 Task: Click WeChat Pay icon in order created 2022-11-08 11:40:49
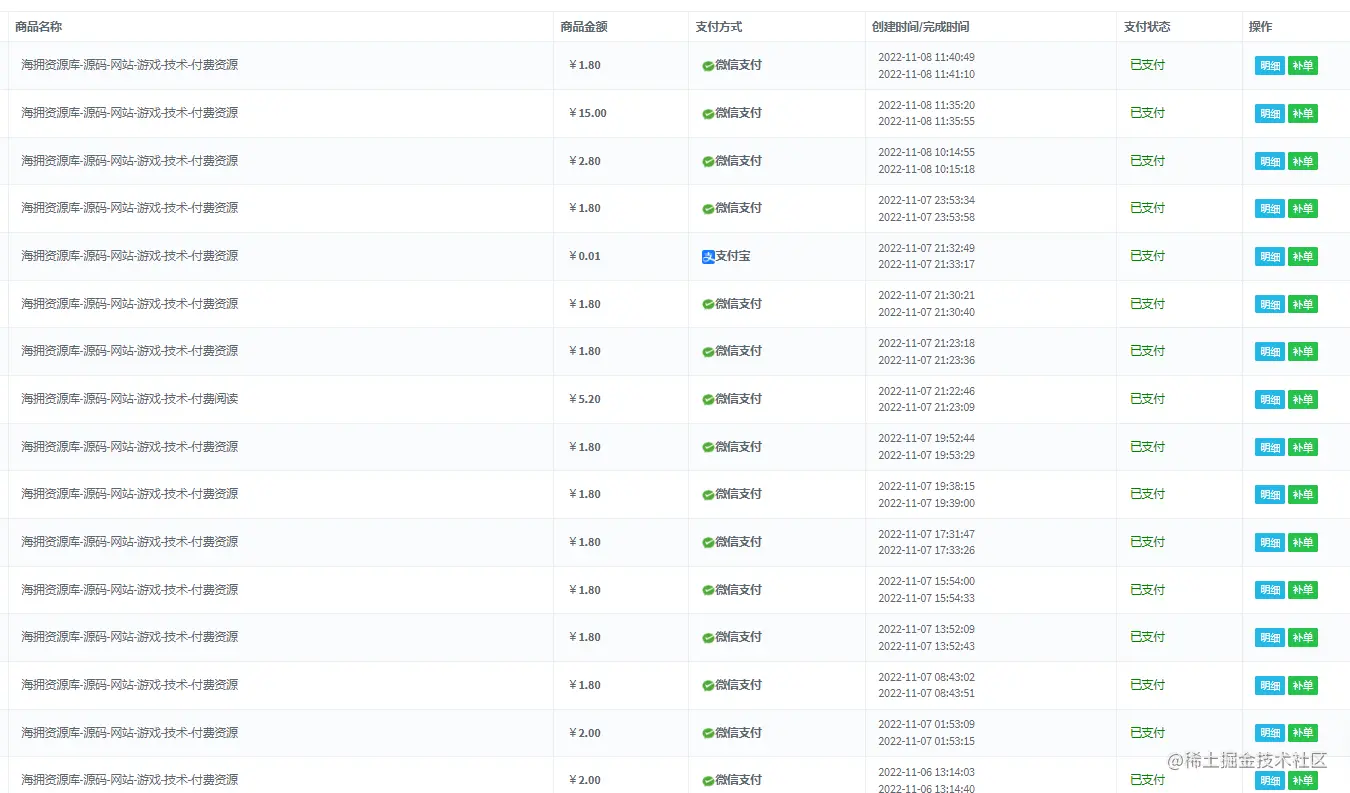coord(708,66)
